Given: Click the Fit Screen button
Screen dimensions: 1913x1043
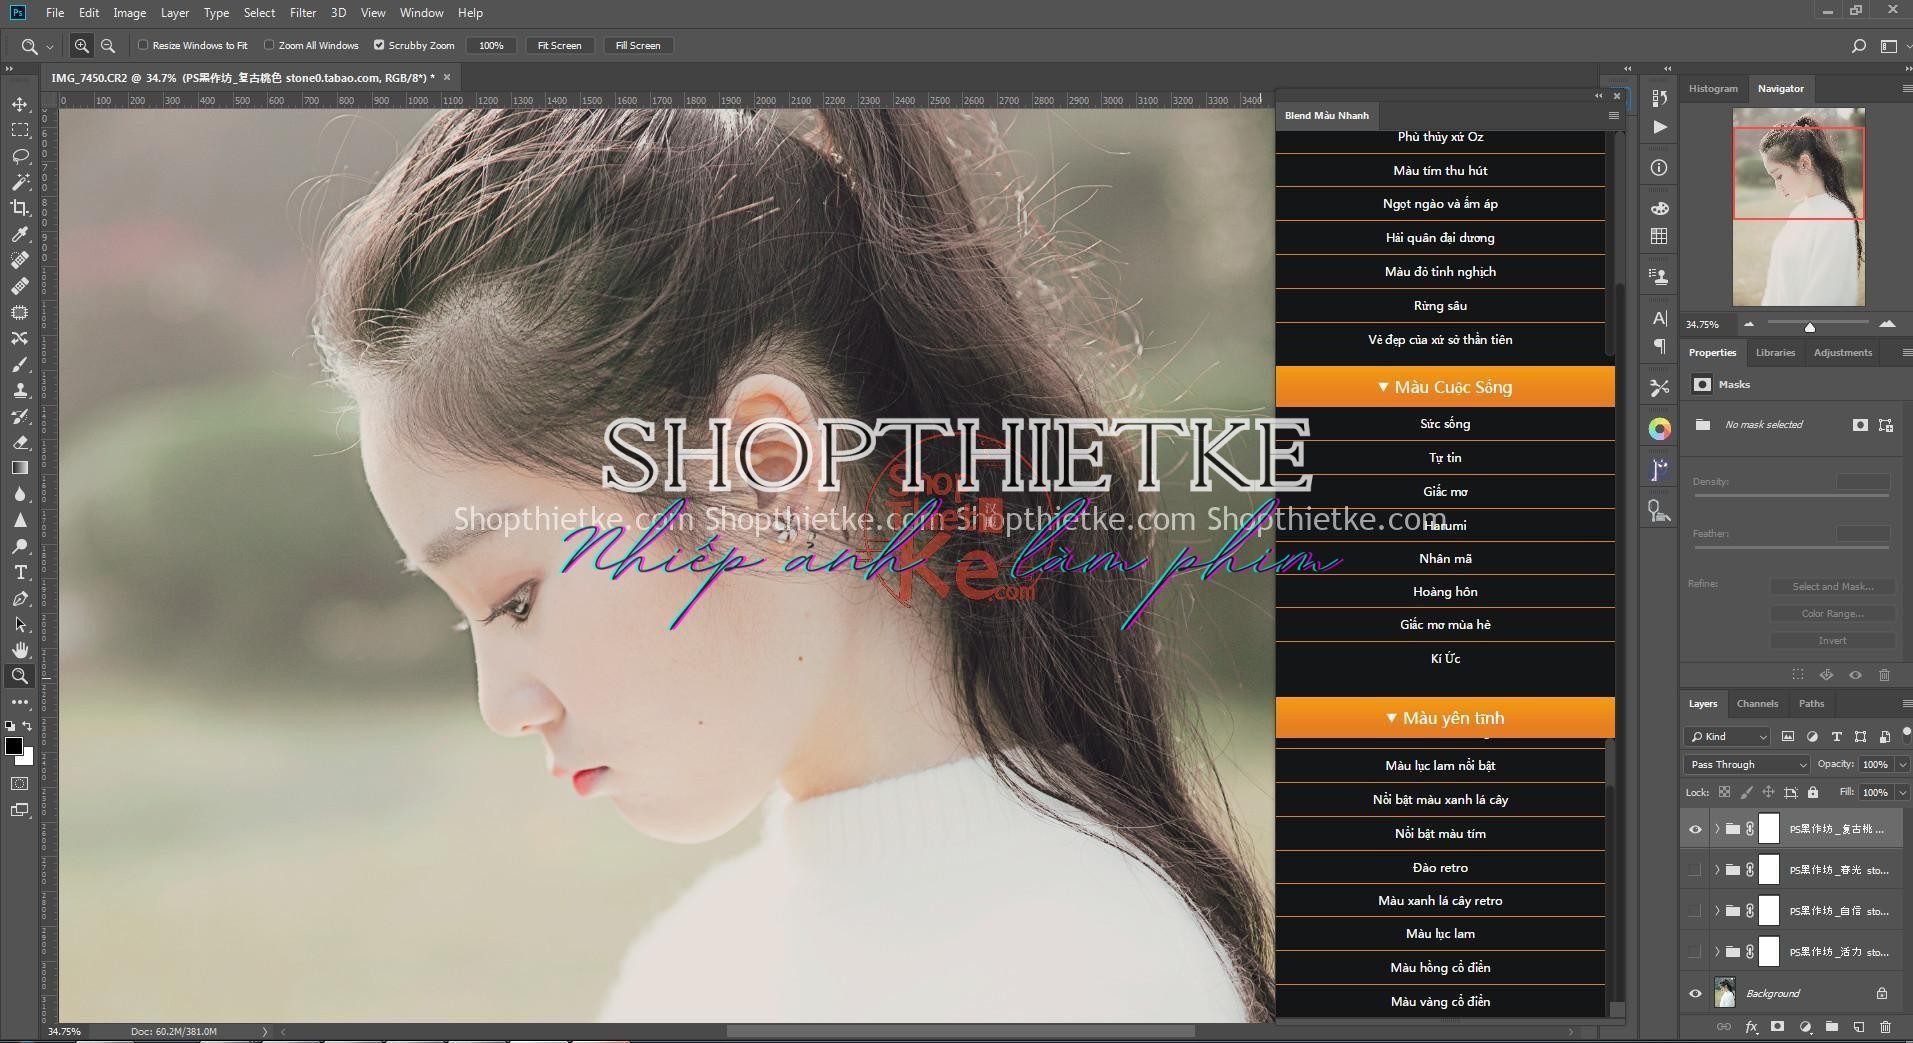Looking at the screenshot, I should pyautogui.click(x=559, y=45).
